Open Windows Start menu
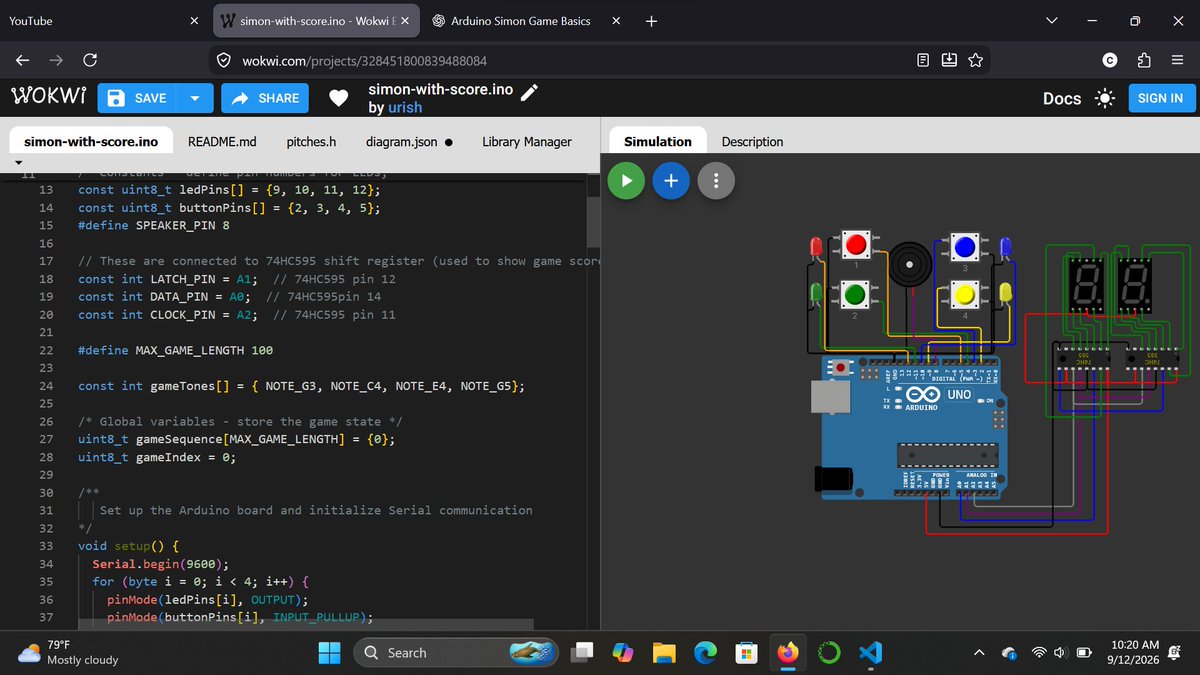The height and width of the screenshot is (675, 1200). pyautogui.click(x=329, y=653)
